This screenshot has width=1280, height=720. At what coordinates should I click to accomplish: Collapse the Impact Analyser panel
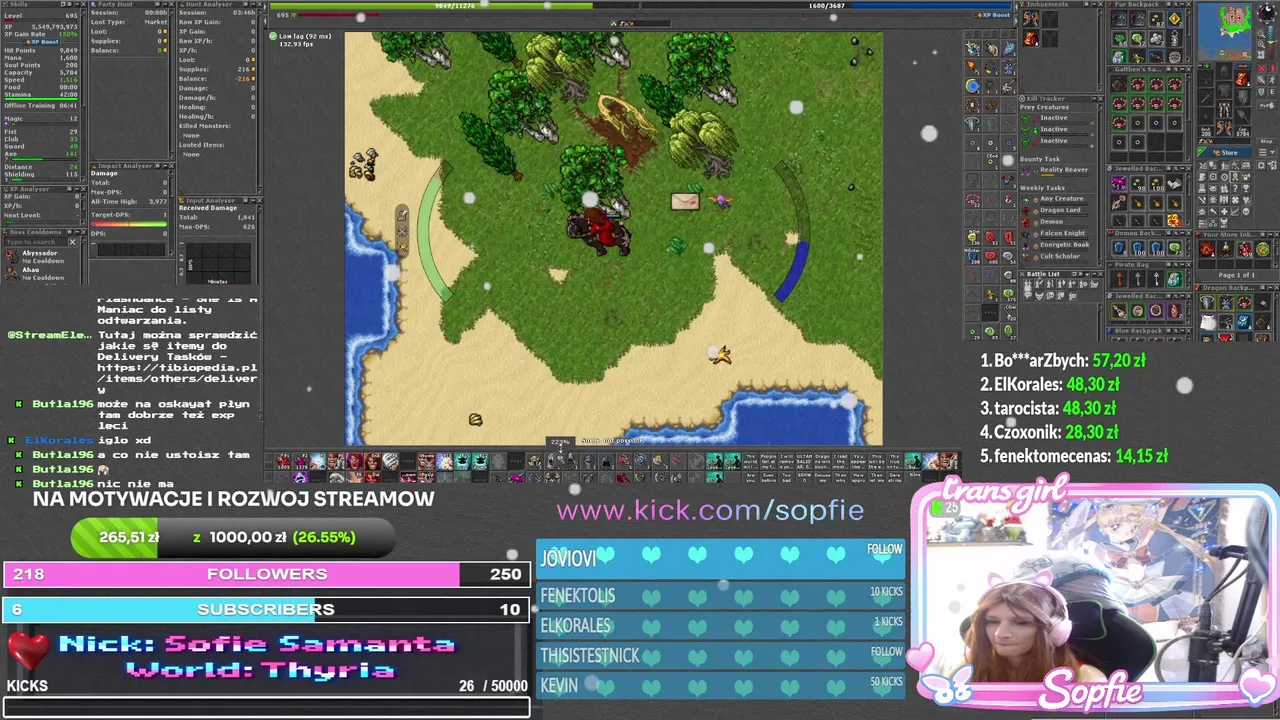[164, 166]
